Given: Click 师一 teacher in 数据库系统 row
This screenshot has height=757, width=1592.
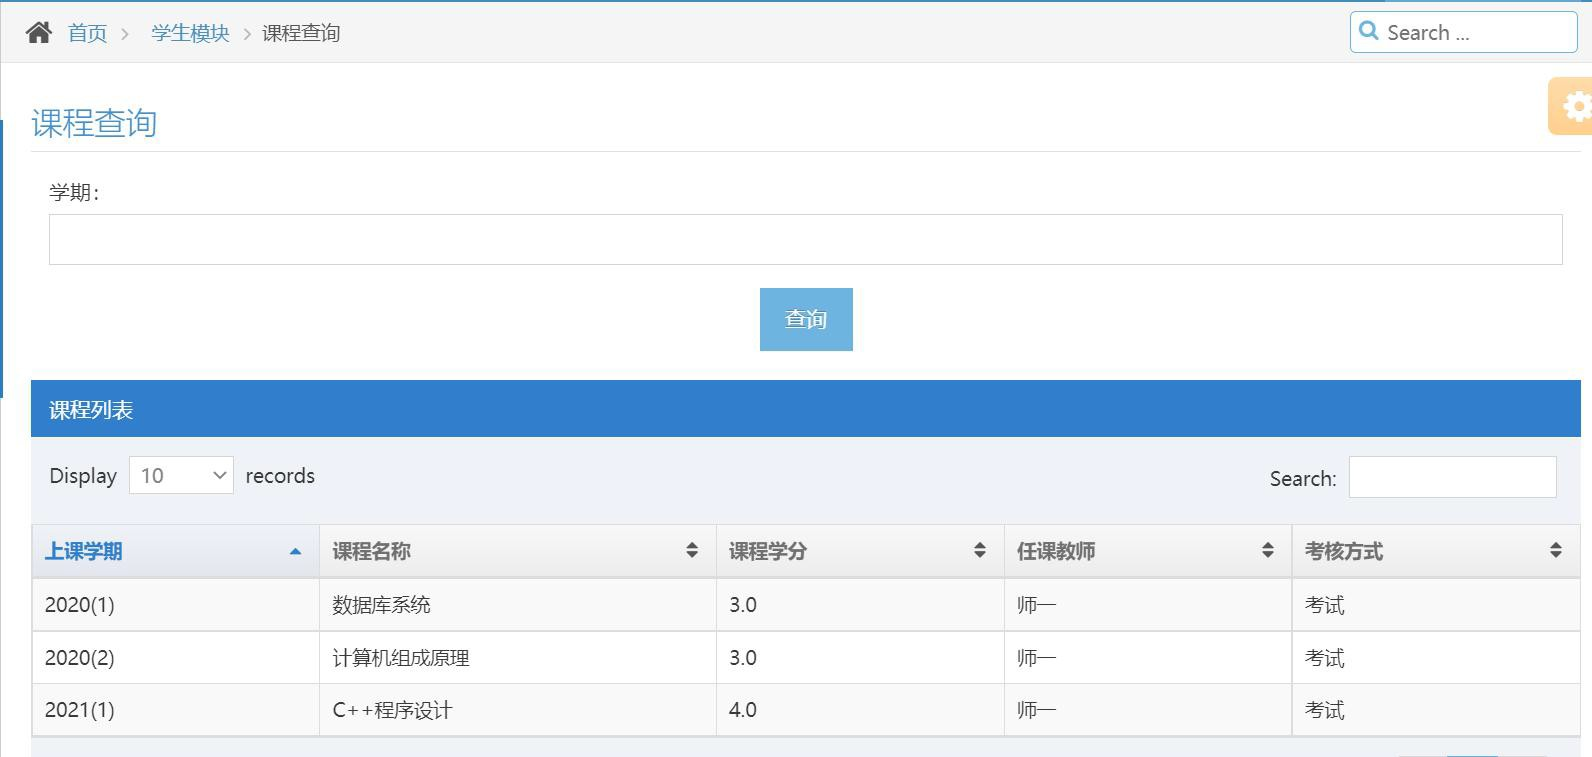Looking at the screenshot, I should click(x=1036, y=605).
